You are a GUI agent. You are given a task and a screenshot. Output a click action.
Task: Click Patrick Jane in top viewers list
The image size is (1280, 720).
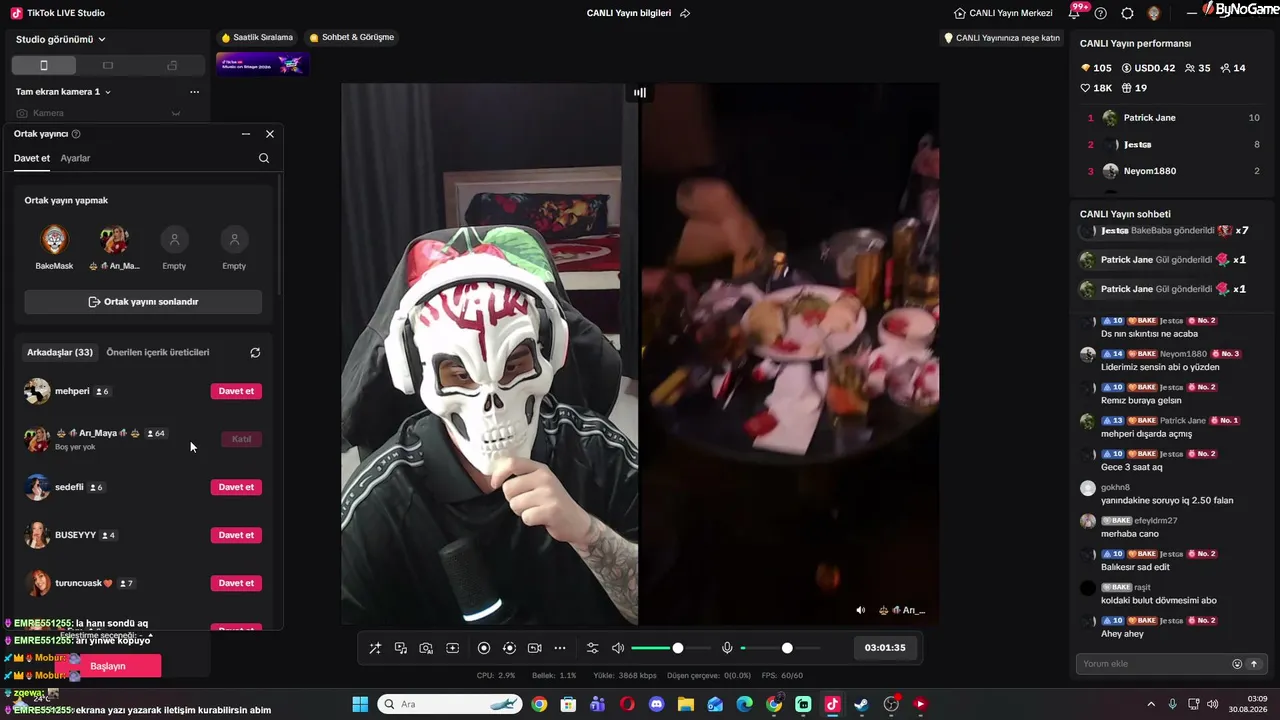(1150, 118)
